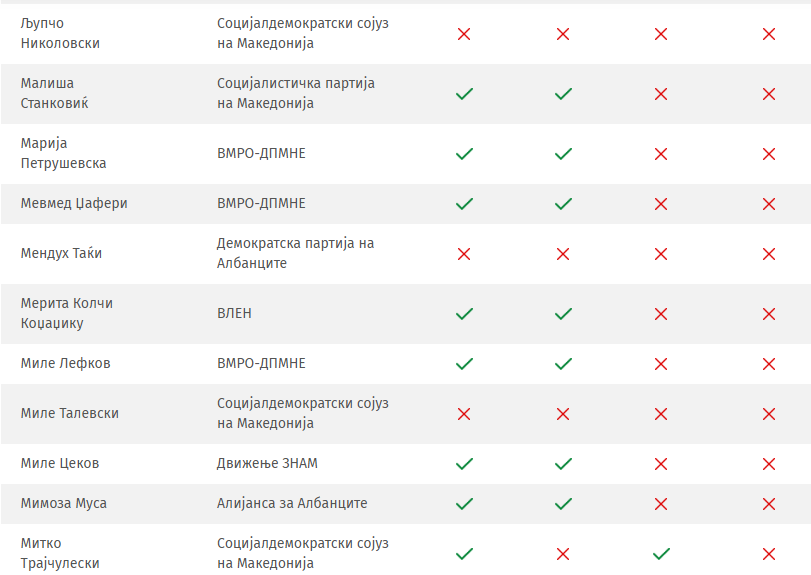
Task: Click last red cross in Мевмед Џафери row
Action: click(x=769, y=204)
